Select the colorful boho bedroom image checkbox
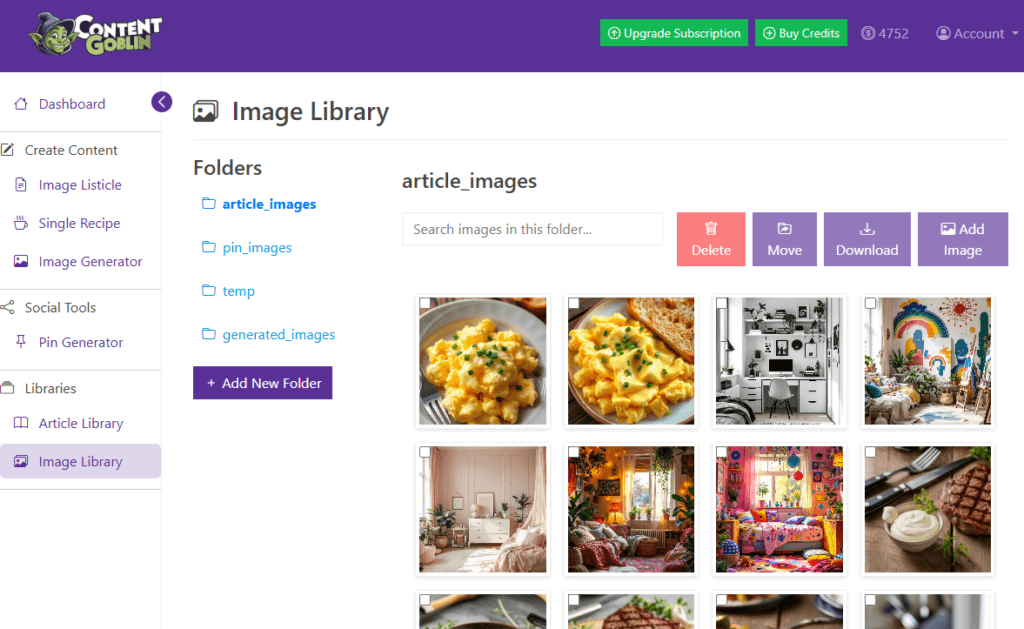 (x=722, y=451)
